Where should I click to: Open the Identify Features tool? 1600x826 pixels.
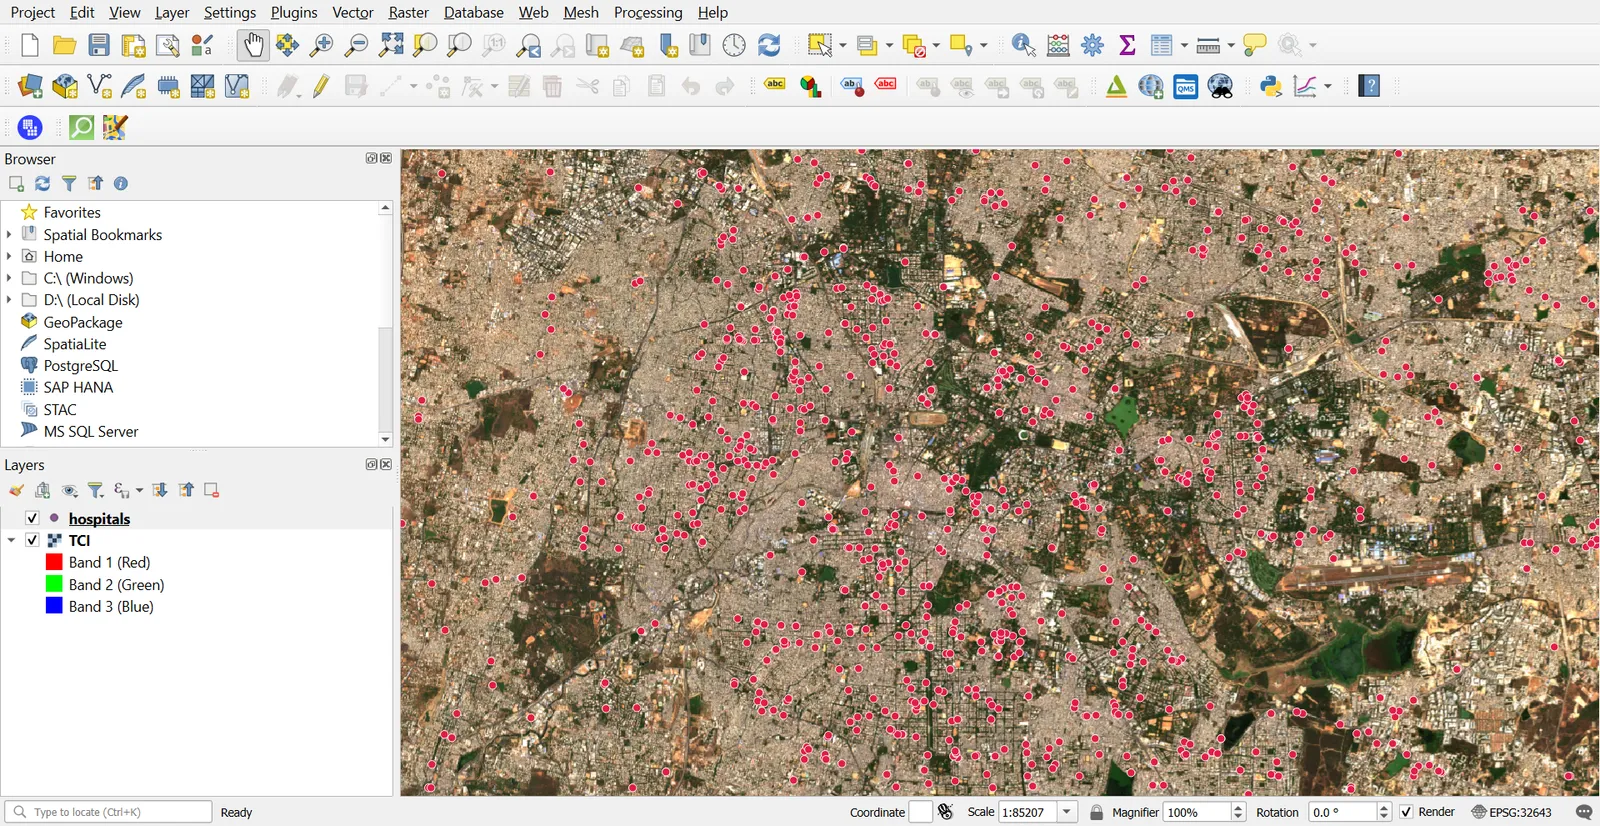click(1023, 45)
